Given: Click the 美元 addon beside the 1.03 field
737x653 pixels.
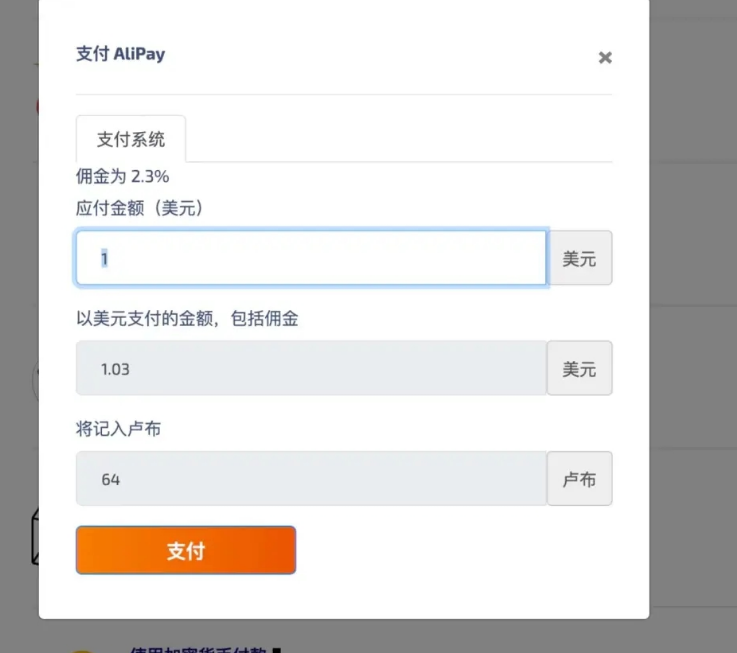Looking at the screenshot, I should tap(579, 368).
